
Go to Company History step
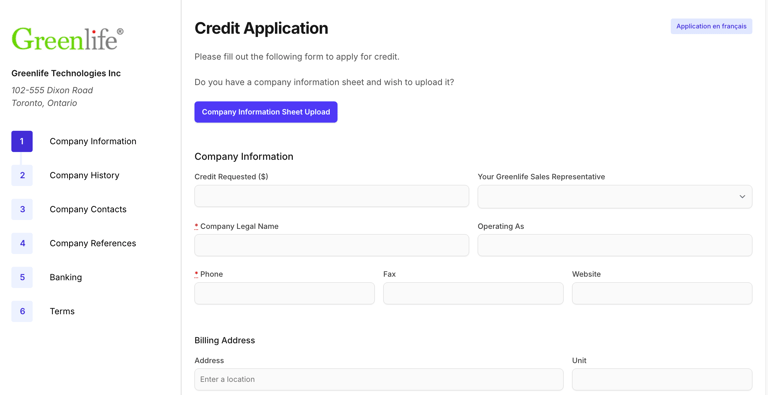pyautogui.click(x=84, y=175)
